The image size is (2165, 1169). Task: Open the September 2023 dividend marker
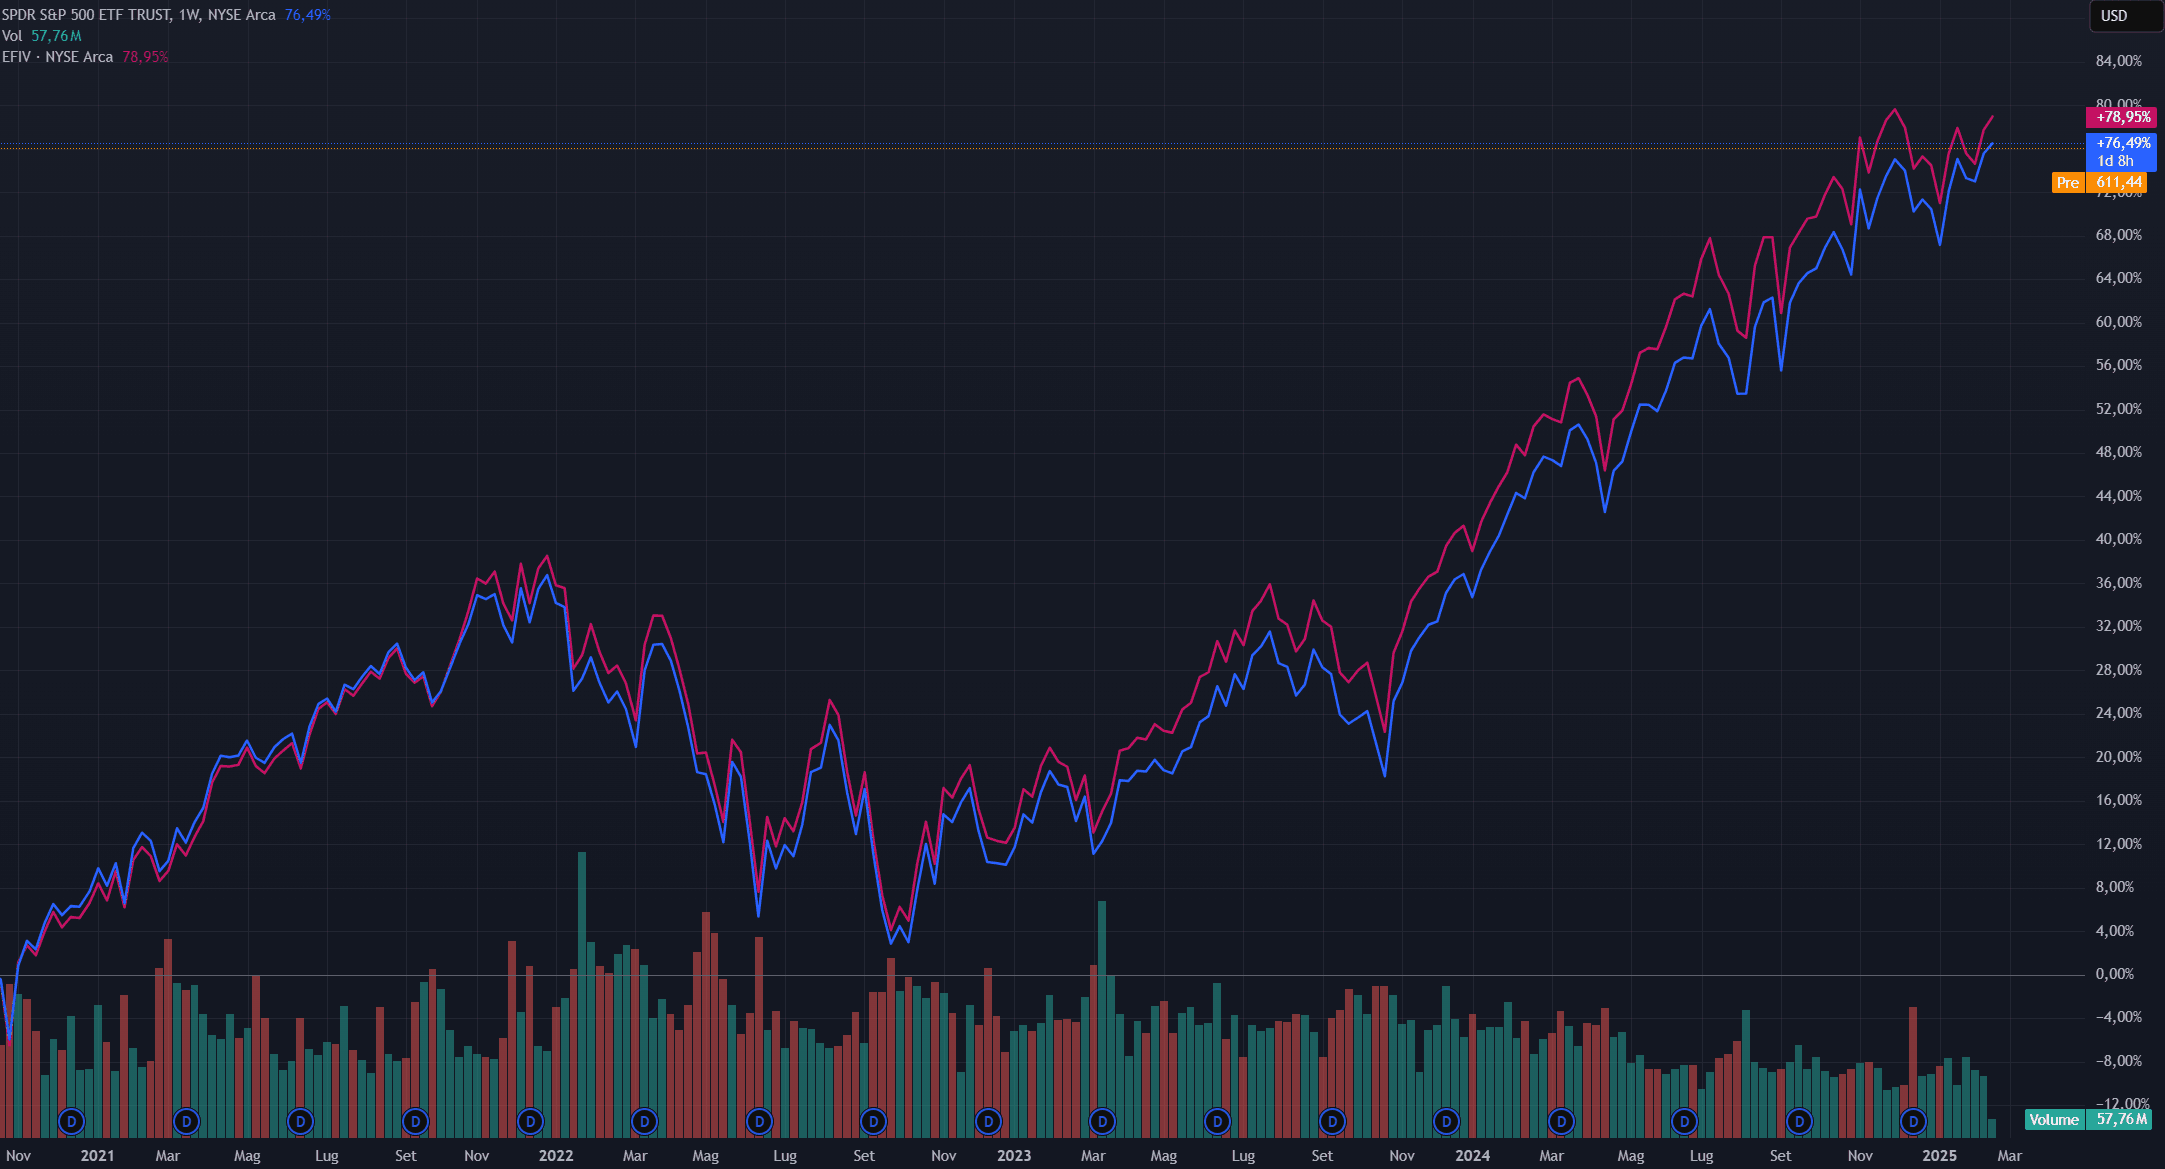(1332, 1122)
